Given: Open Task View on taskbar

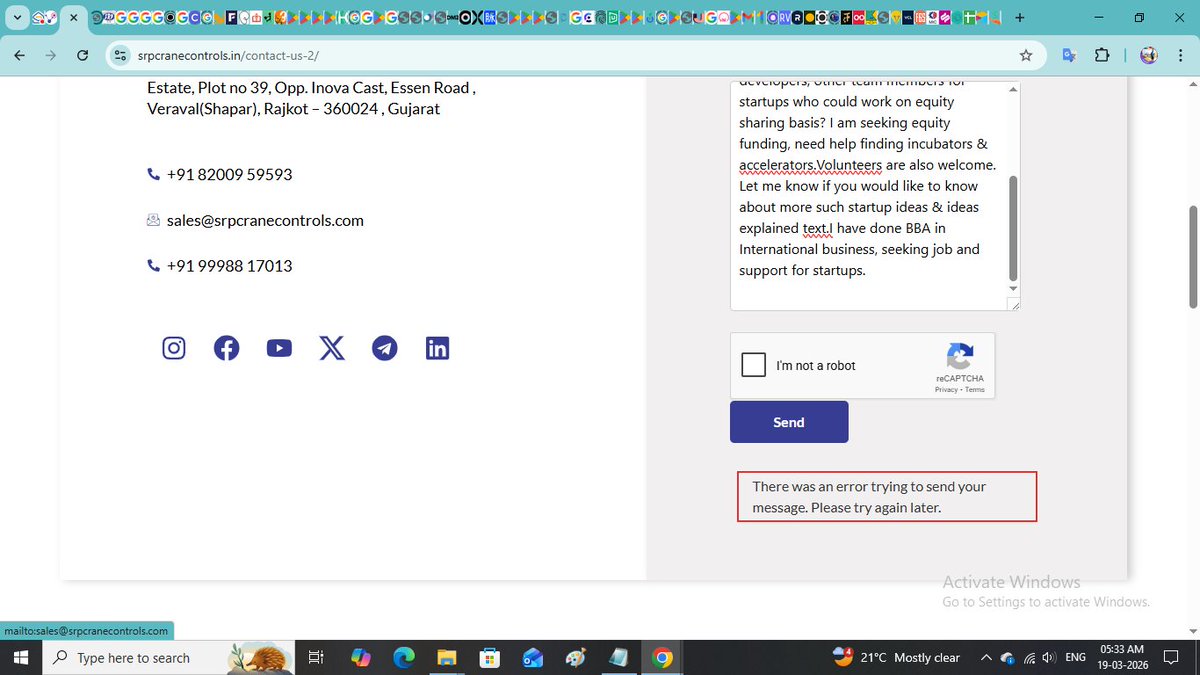Looking at the screenshot, I should (x=315, y=657).
